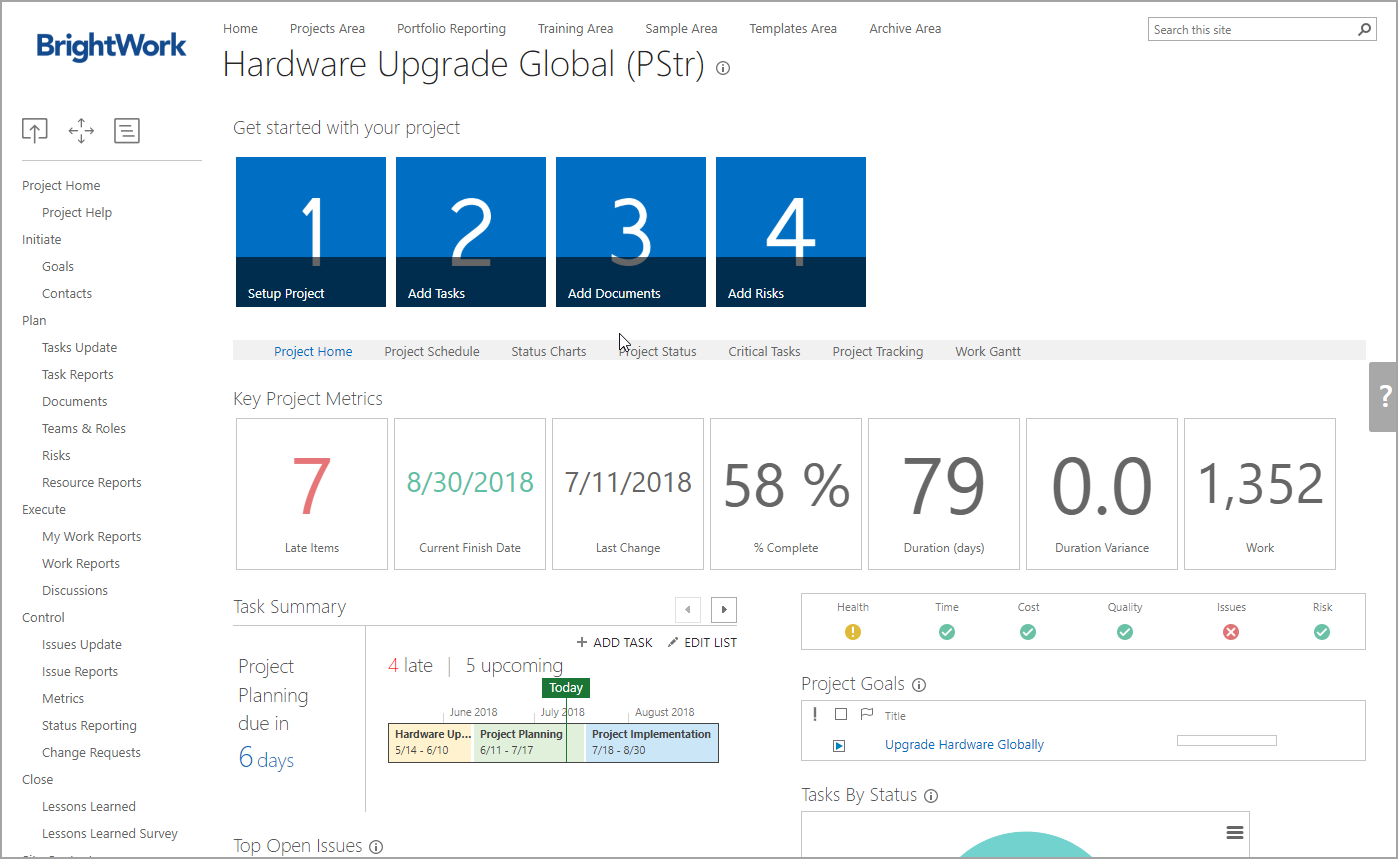Click info icon next to Tasks By Status
This screenshot has width=1398, height=859.
(x=931, y=796)
